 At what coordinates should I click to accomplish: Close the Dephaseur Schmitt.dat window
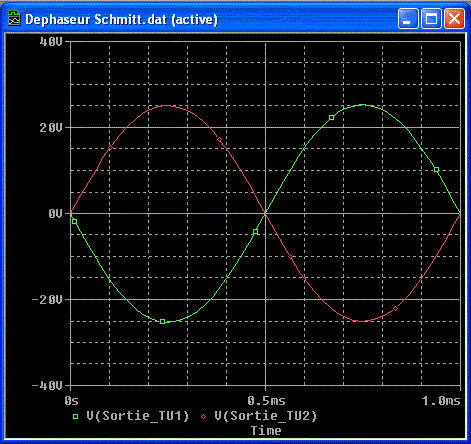(x=454, y=19)
